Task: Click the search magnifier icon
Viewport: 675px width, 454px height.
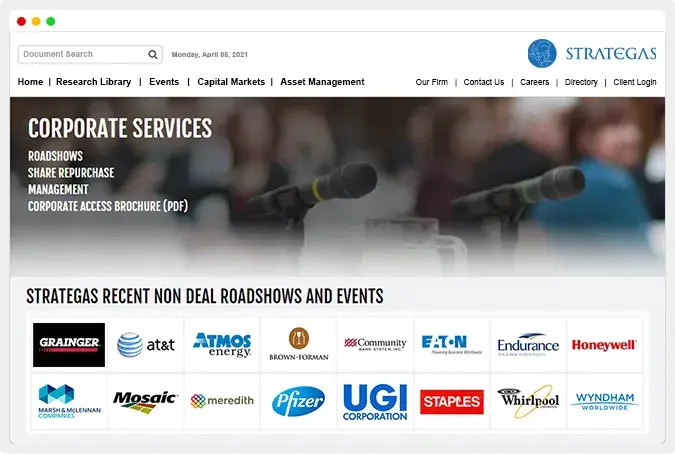Action: pos(153,55)
